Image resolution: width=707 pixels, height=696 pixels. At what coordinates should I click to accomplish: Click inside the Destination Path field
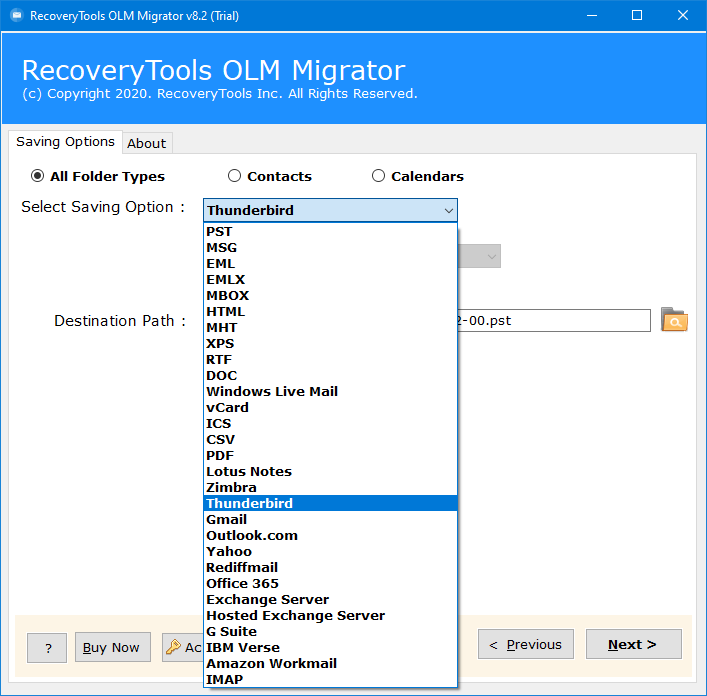coord(554,321)
